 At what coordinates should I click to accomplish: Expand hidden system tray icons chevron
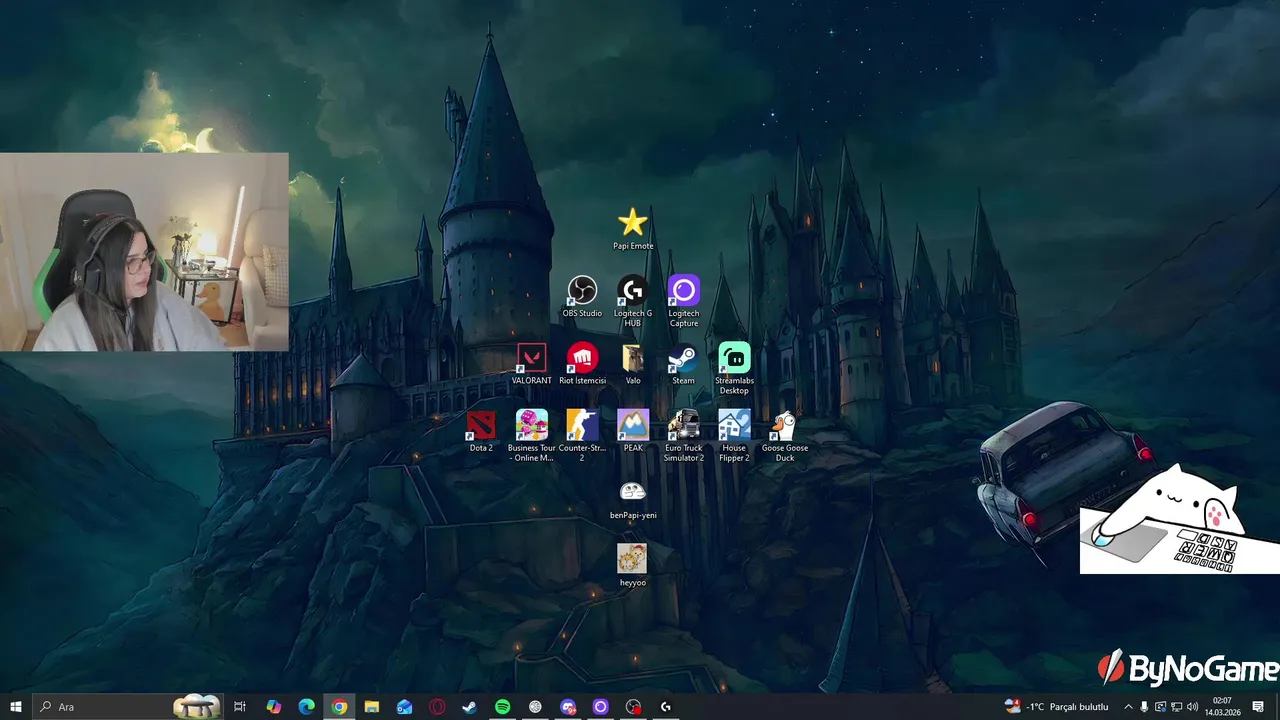click(x=1129, y=707)
